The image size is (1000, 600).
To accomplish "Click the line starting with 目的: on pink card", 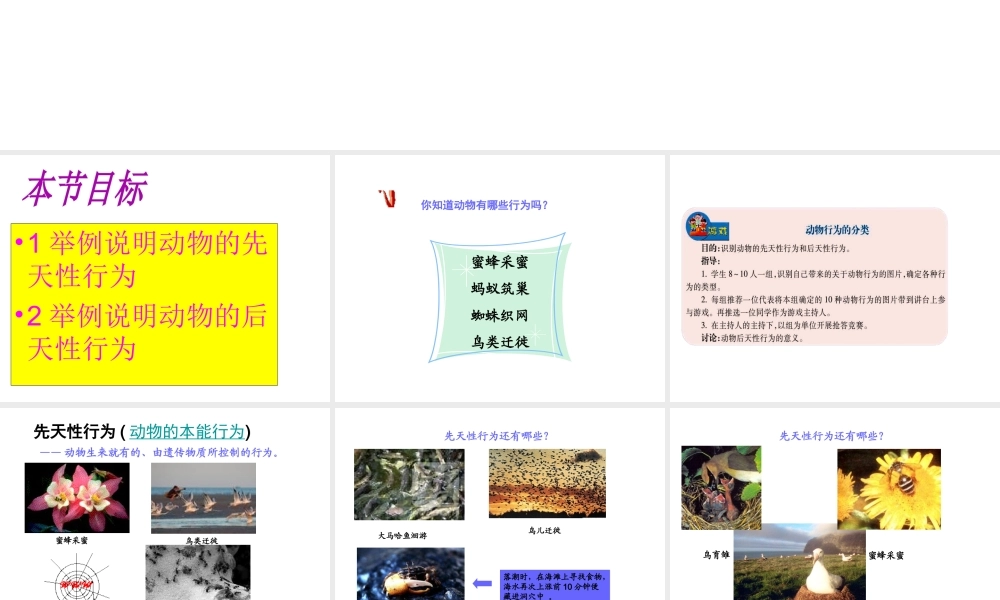I will tap(776, 248).
